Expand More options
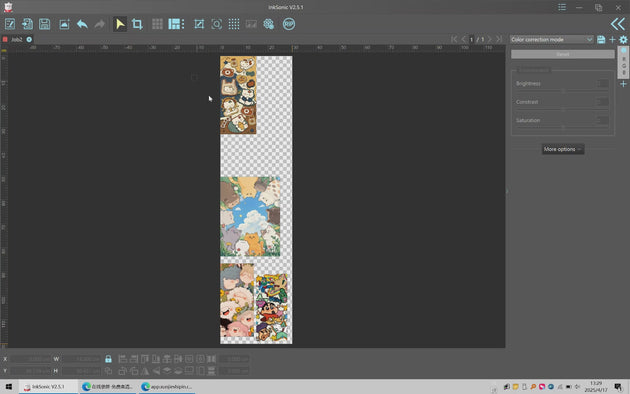The height and width of the screenshot is (394, 630). [563, 149]
